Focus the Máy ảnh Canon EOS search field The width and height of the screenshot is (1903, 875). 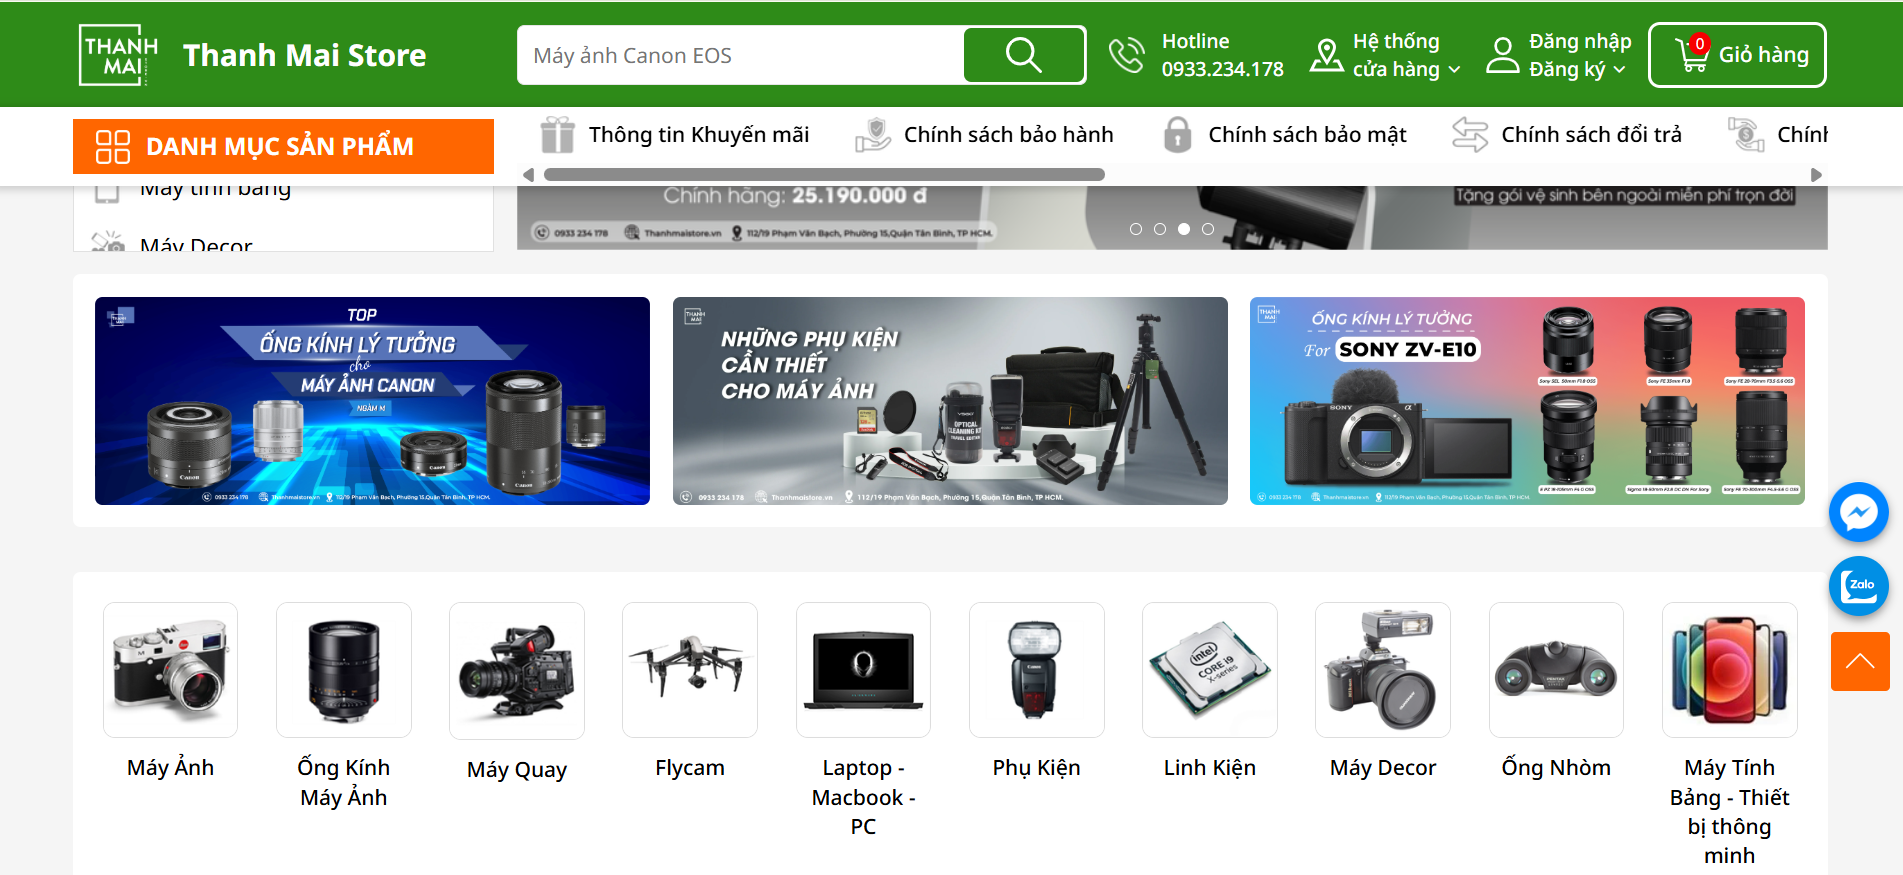740,55
